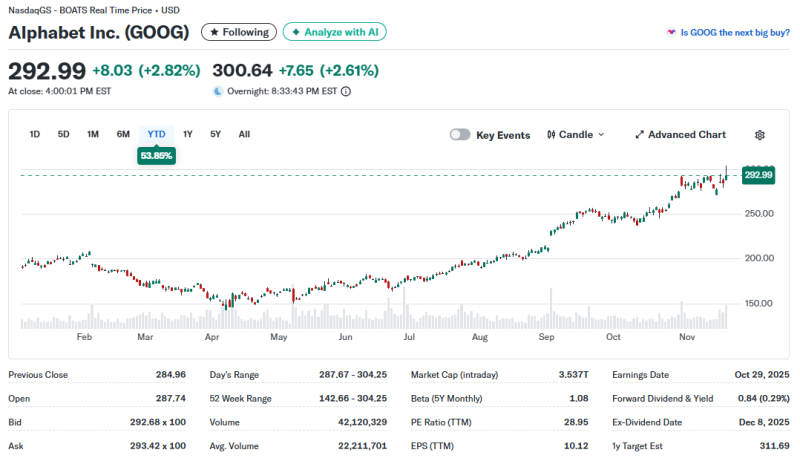800x464 pixels.
Task: Click the 292.99 current price marker on chart
Action: pyautogui.click(x=759, y=175)
